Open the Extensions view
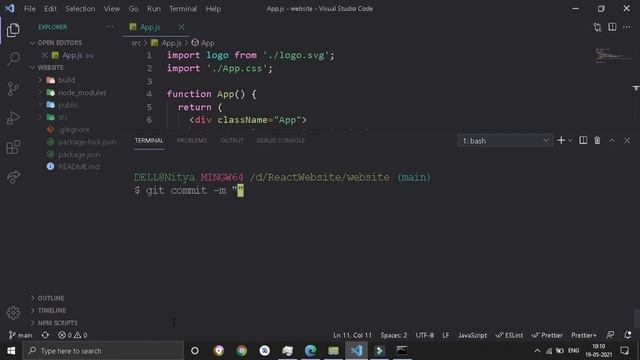The width and height of the screenshot is (640, 360). (x=13, y=147)
